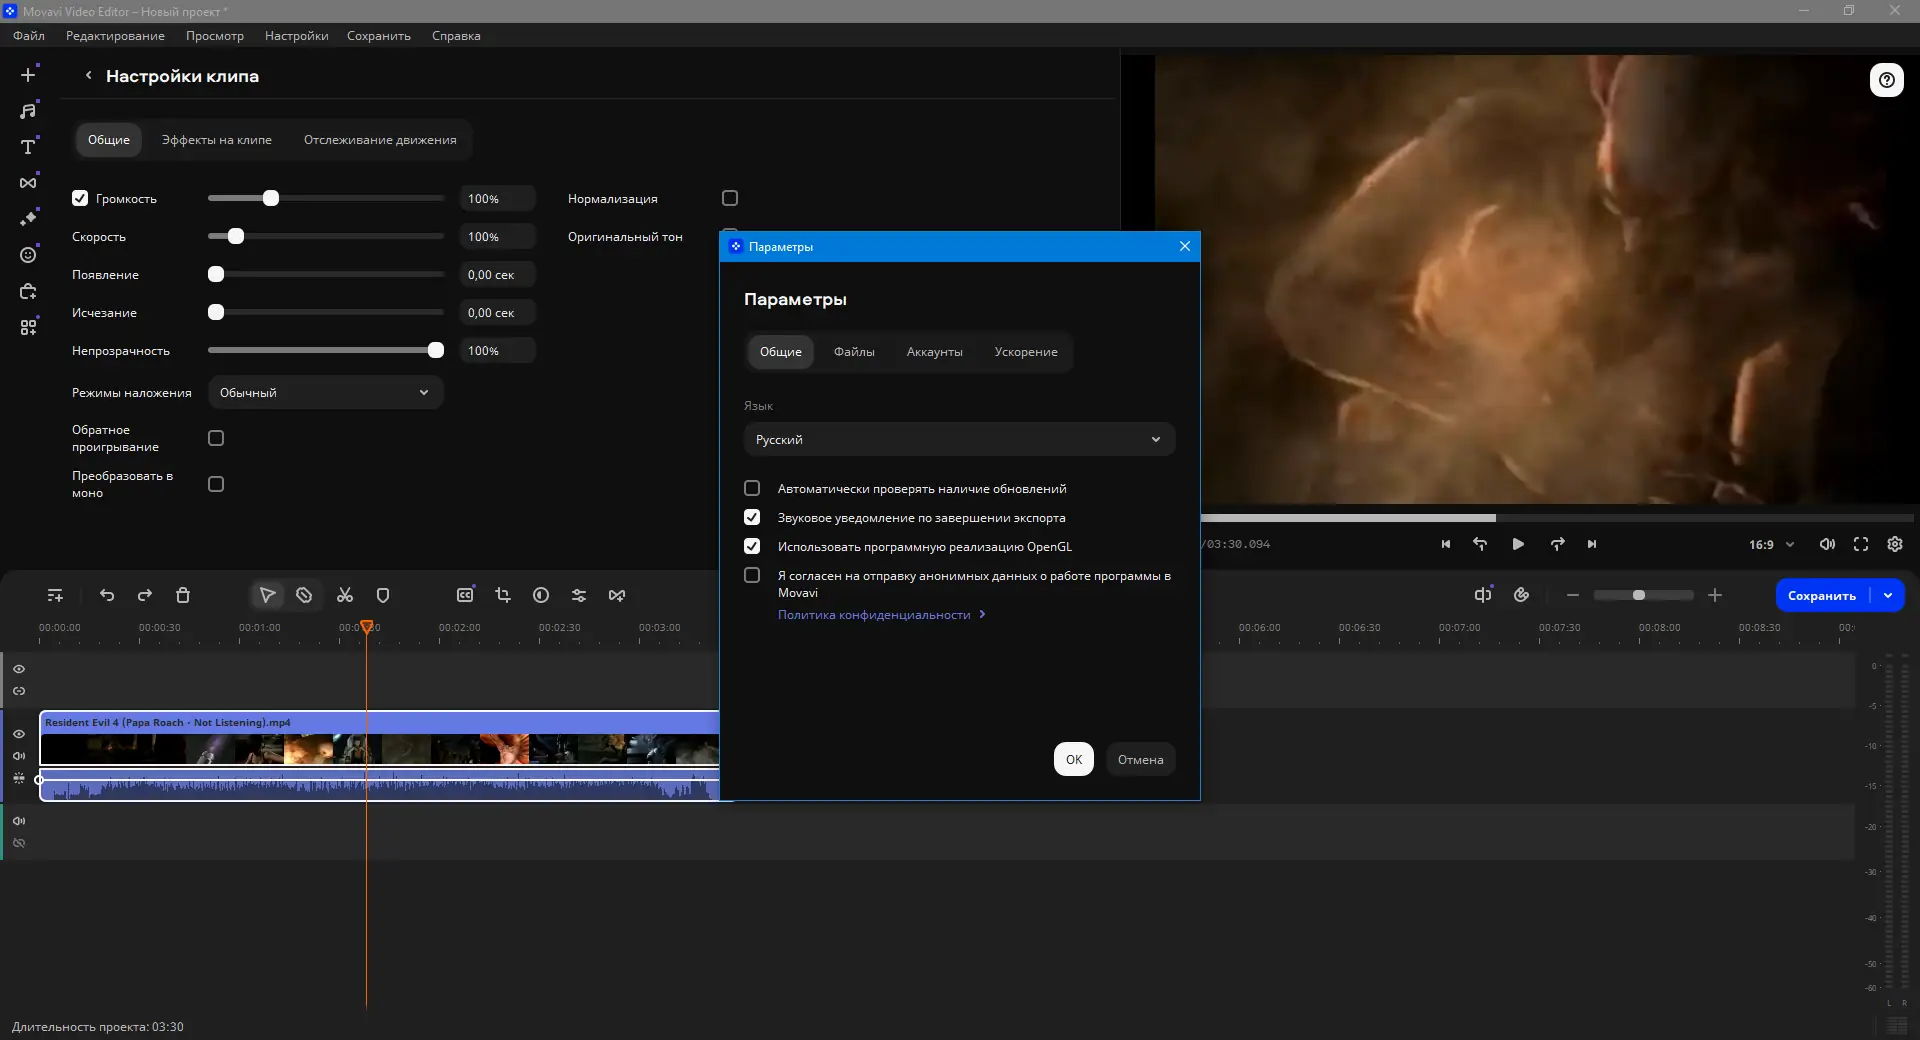Viewport: 1920px width, 1040px height.
Task: Switch to the Ускорение tab
Action: 1025,352
